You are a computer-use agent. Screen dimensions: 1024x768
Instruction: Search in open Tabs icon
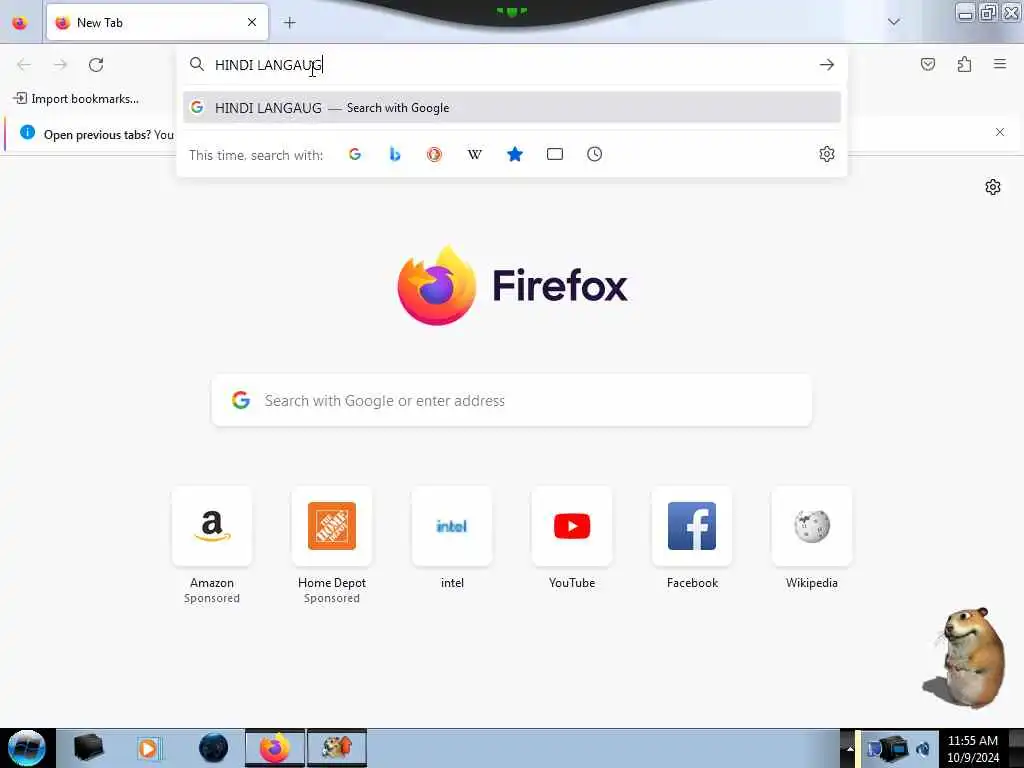pos(555,154)
